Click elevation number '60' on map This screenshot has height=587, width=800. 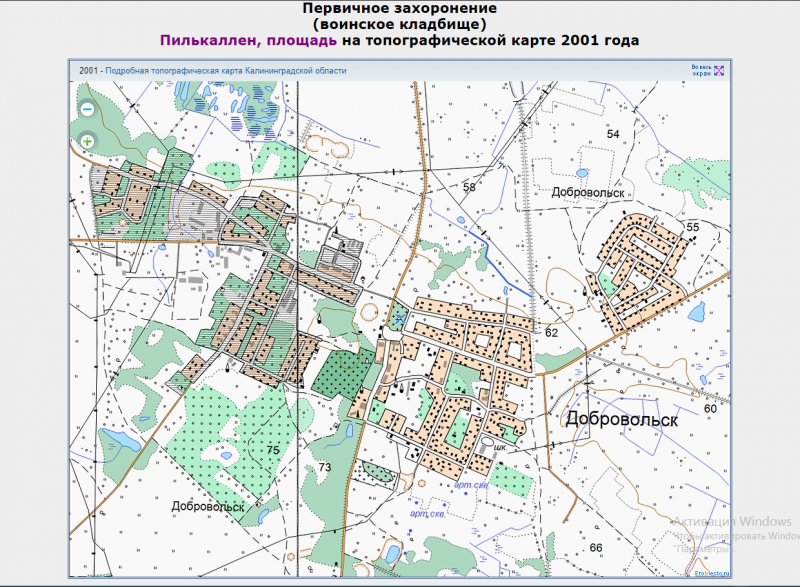(x=710, y=409)
